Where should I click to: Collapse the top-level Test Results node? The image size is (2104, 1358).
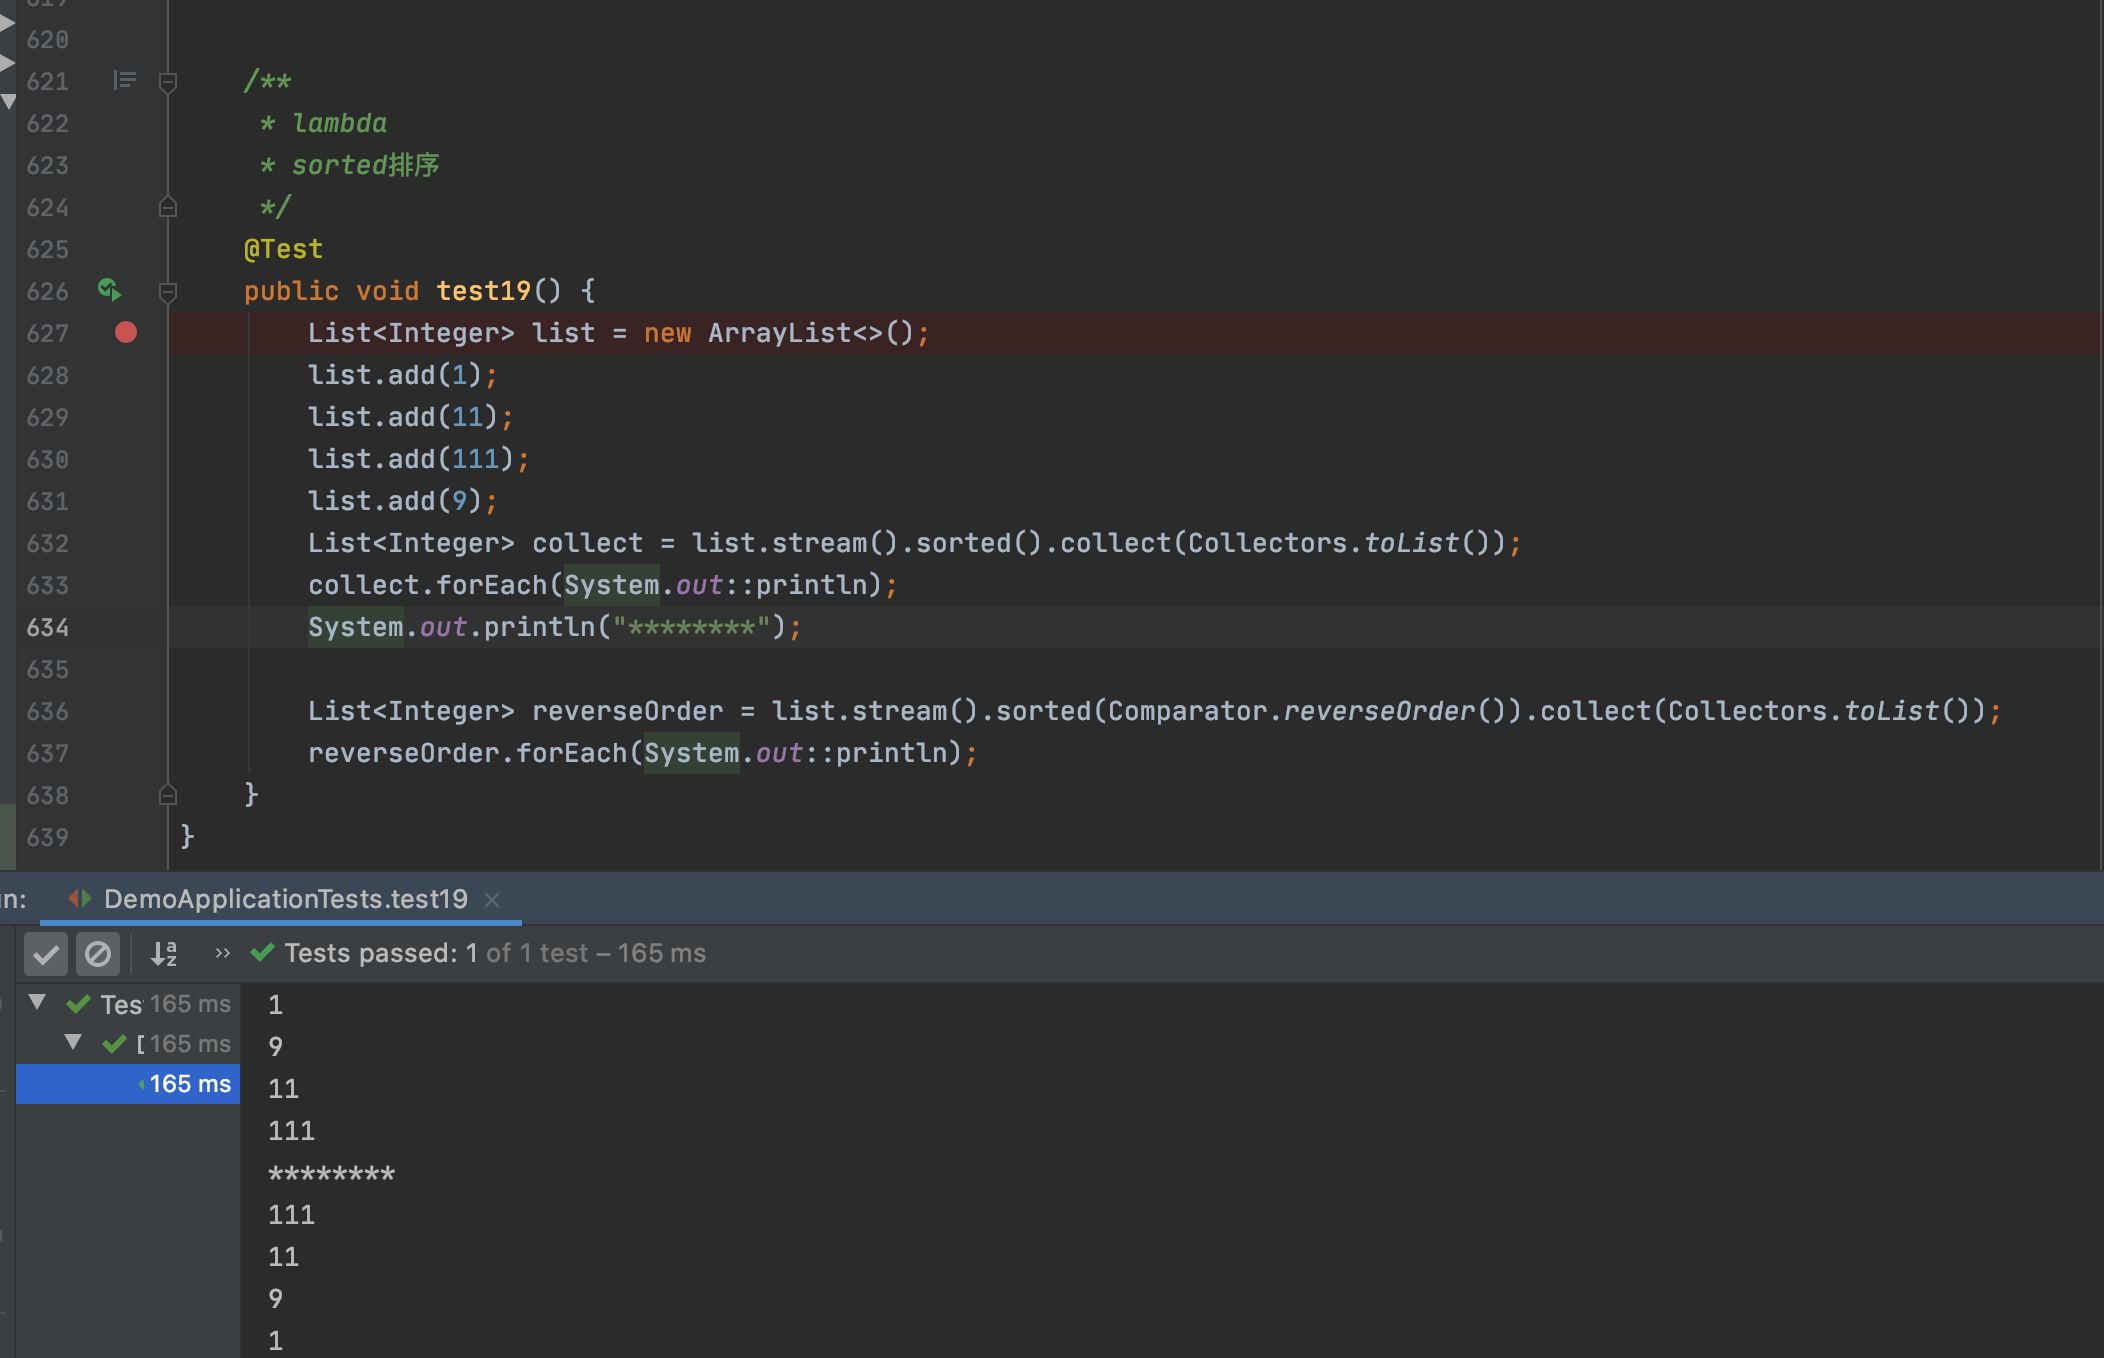[38, 1002]
